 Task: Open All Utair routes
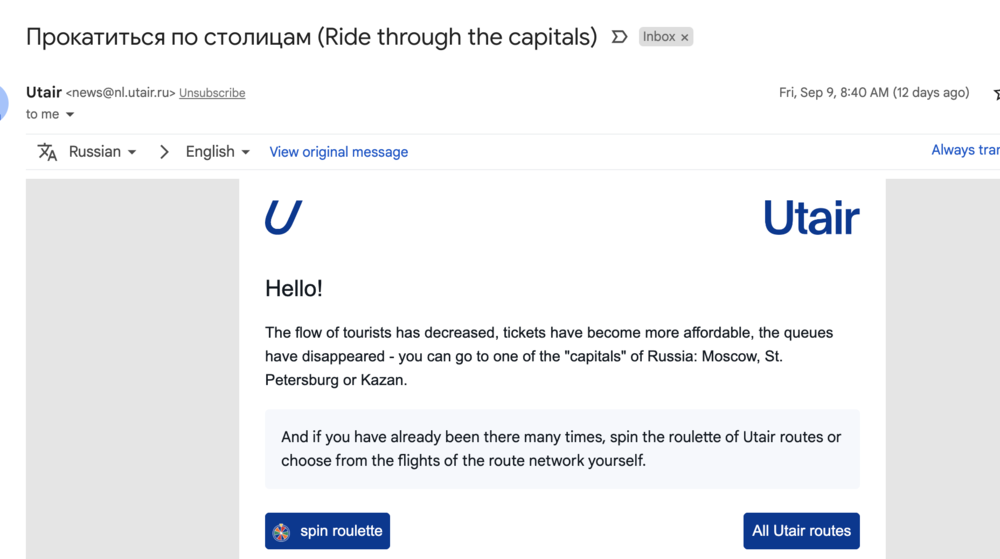coord(801,531)
